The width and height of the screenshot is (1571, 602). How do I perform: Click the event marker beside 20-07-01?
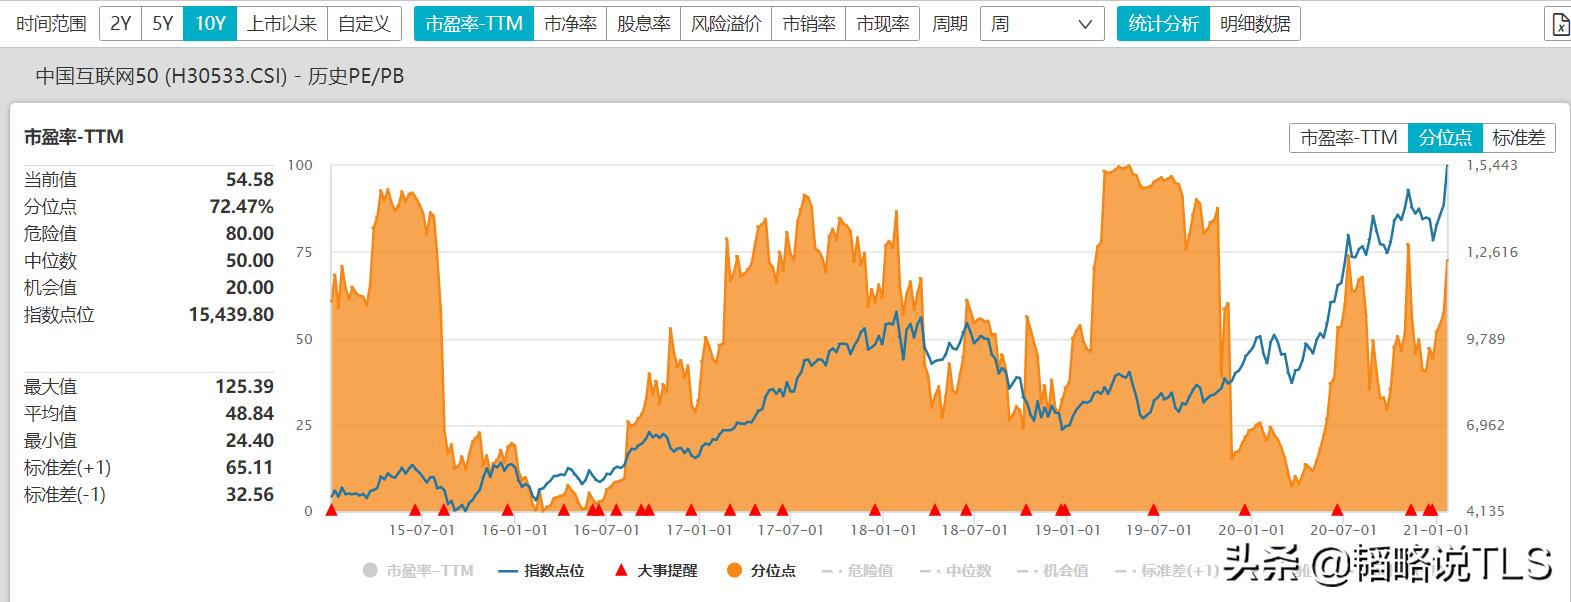(1337, 510)
